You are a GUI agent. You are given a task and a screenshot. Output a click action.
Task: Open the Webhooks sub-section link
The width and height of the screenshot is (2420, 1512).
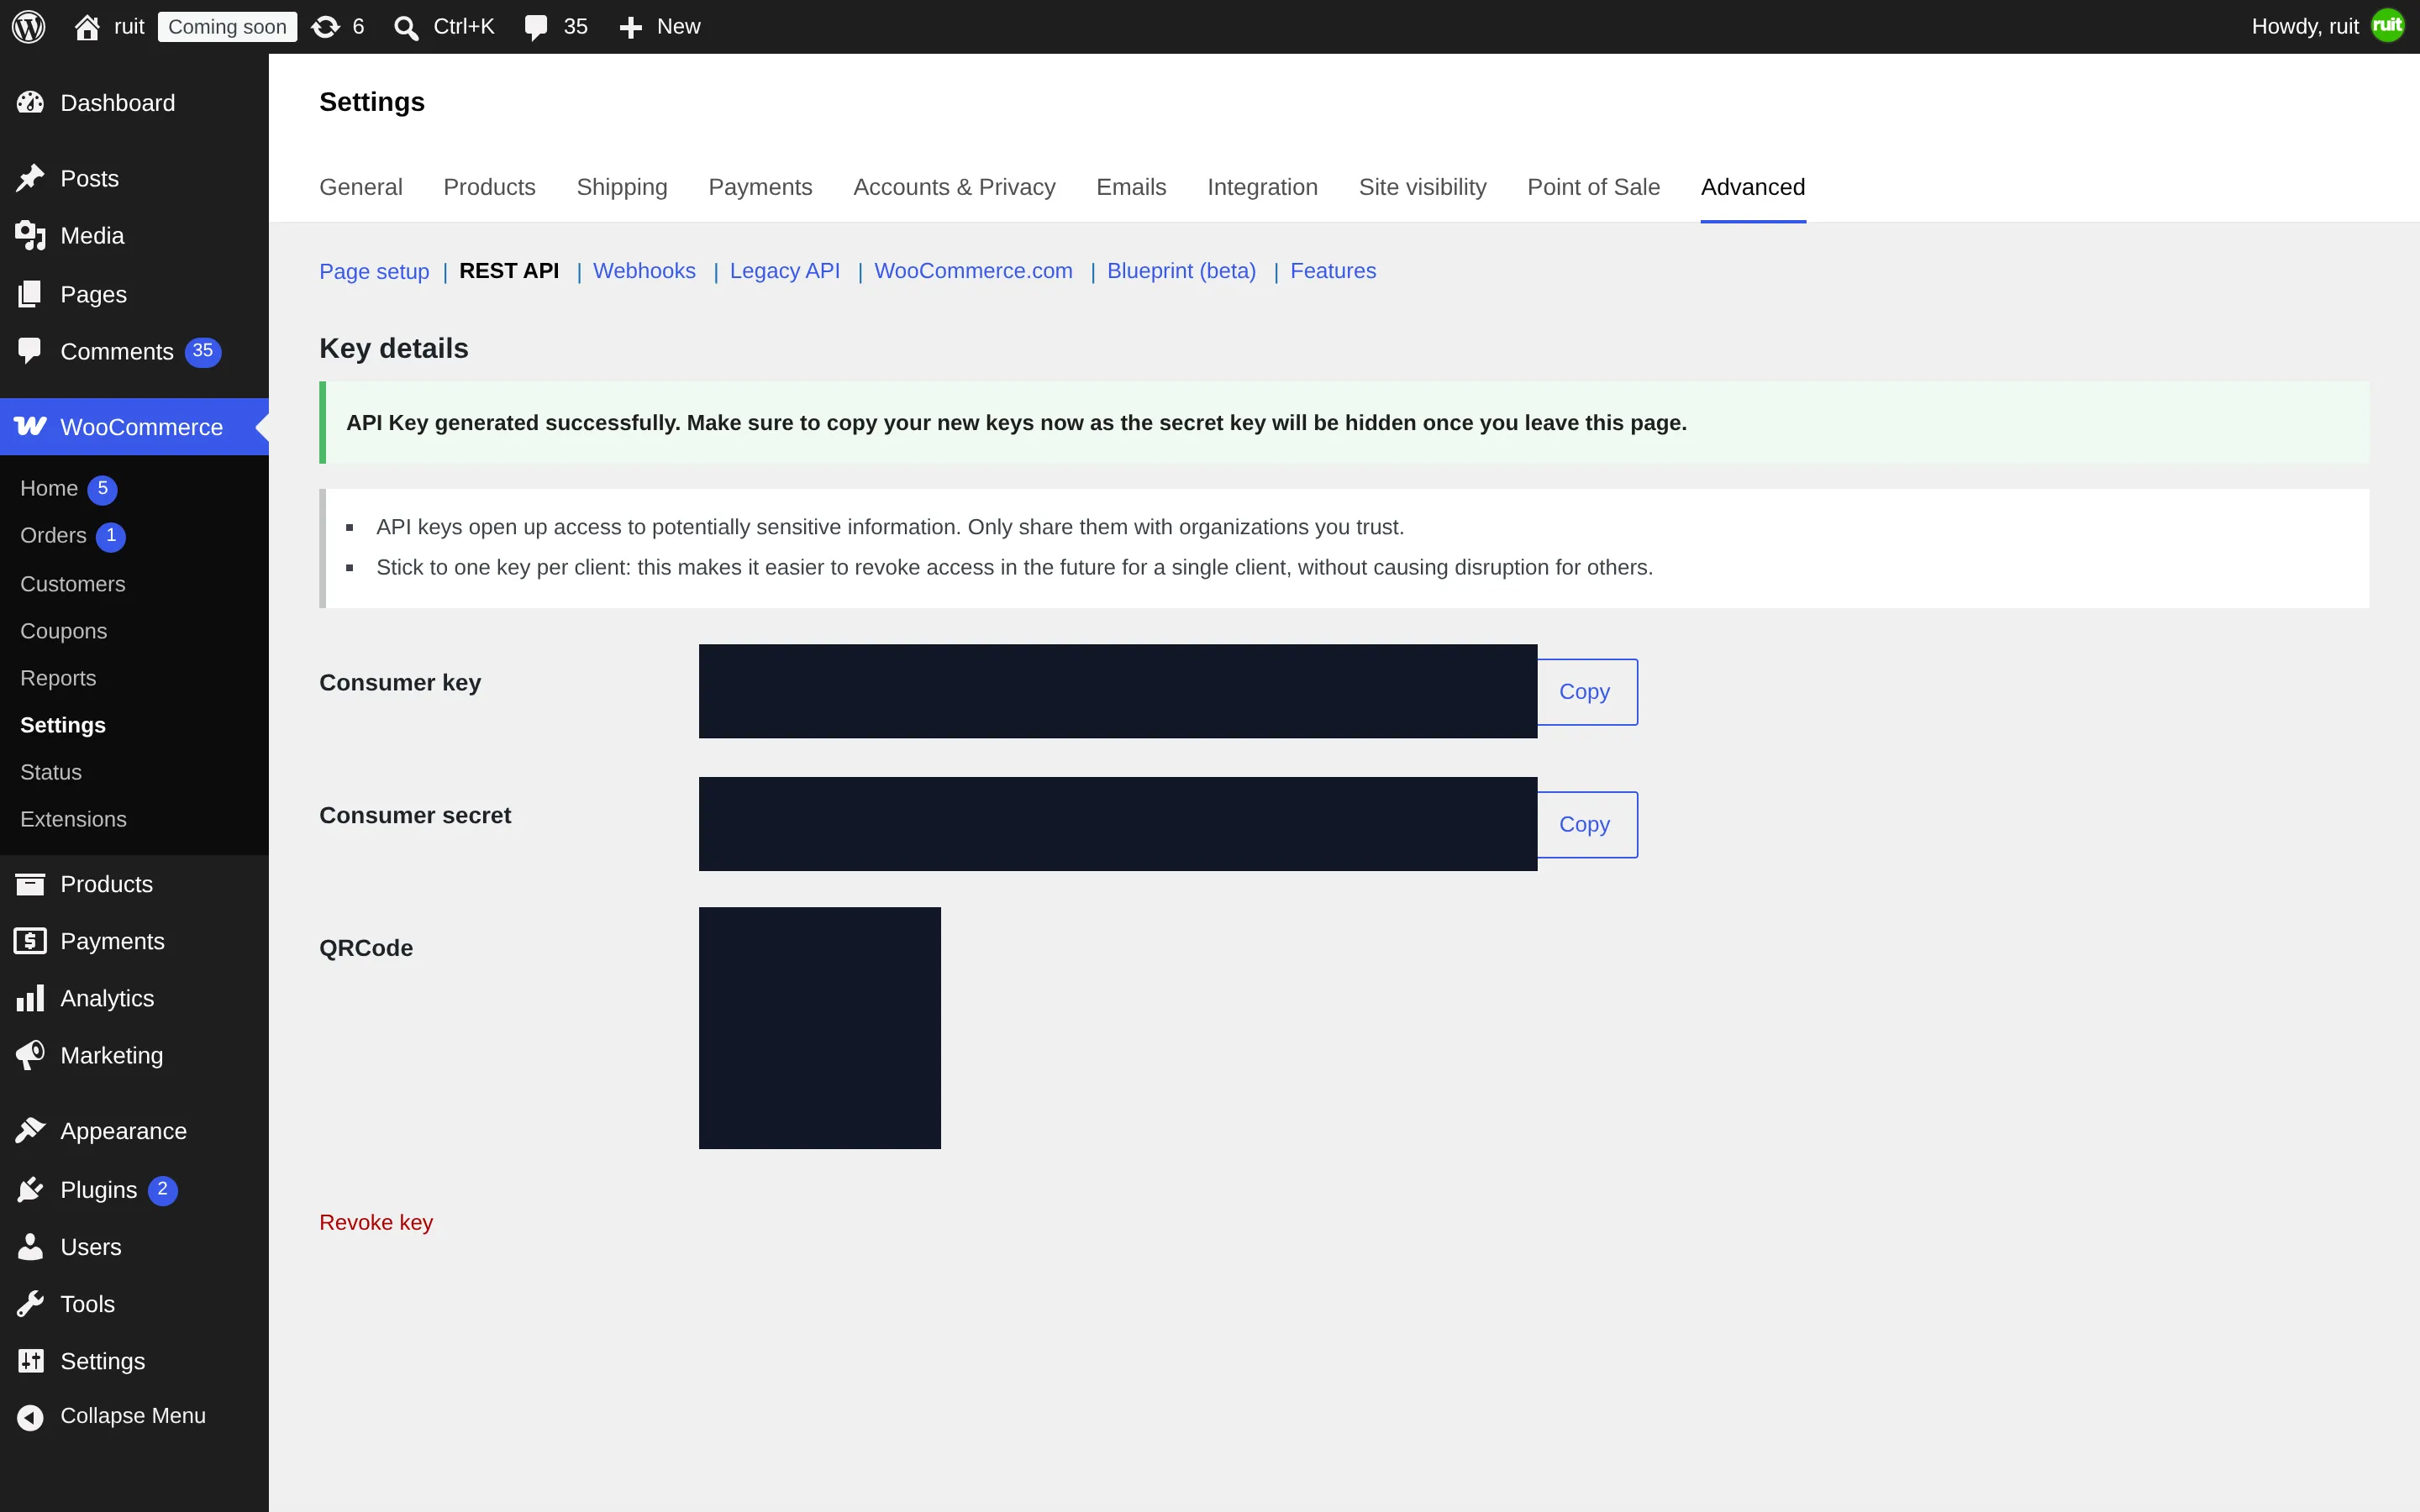pyautogui.click(x=644, y=271)
